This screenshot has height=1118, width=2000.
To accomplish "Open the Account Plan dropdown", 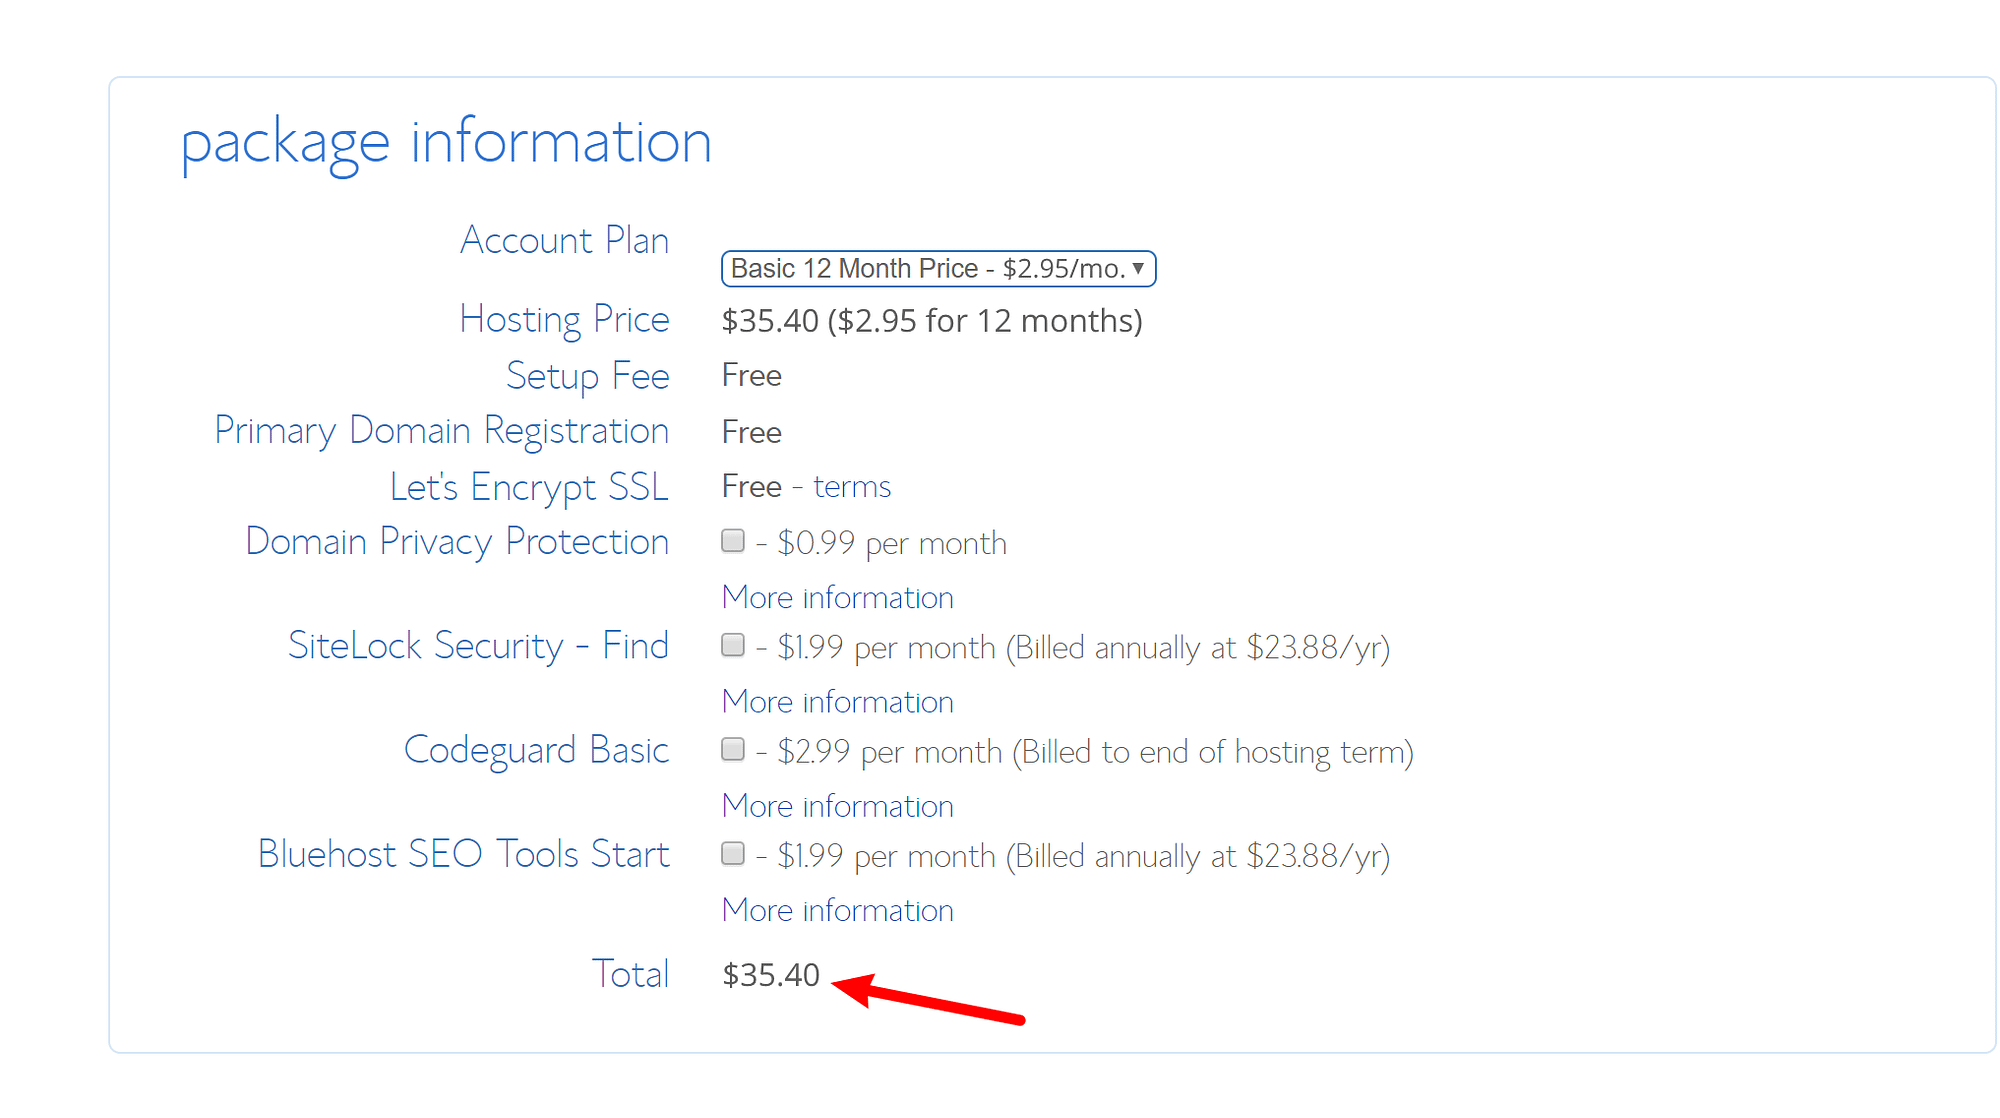I will click(937, 269).
